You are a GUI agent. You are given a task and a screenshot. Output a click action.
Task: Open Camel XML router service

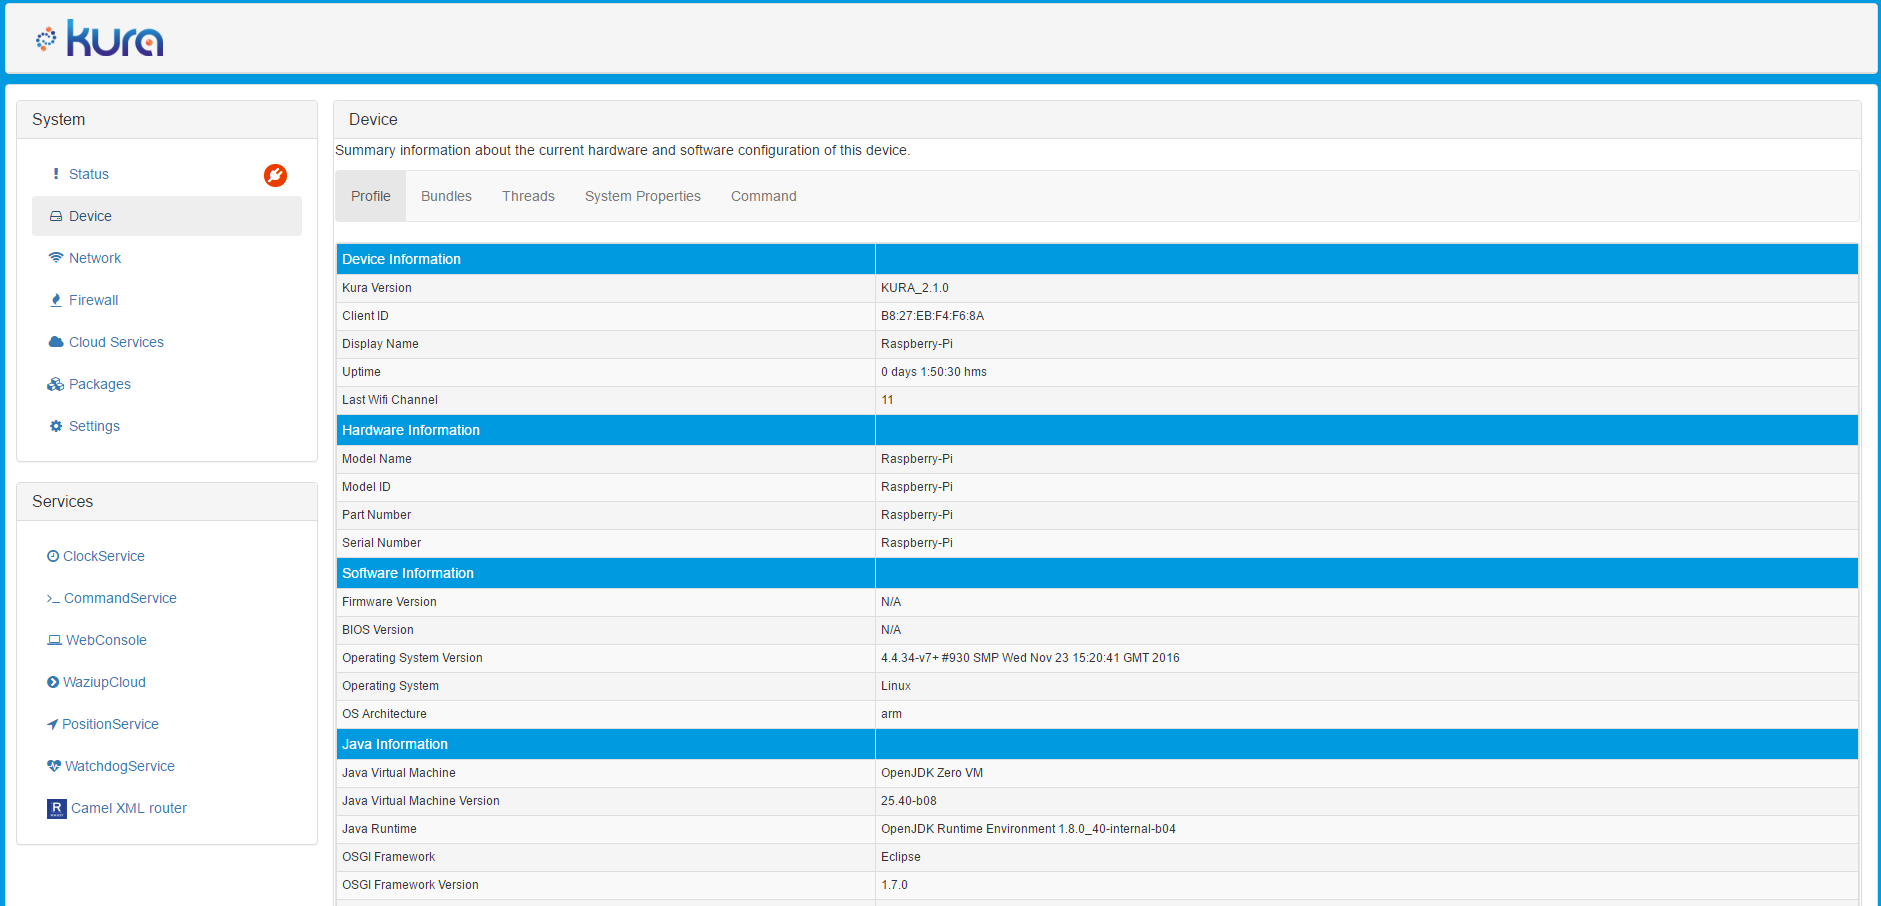(x=129, y=808)
